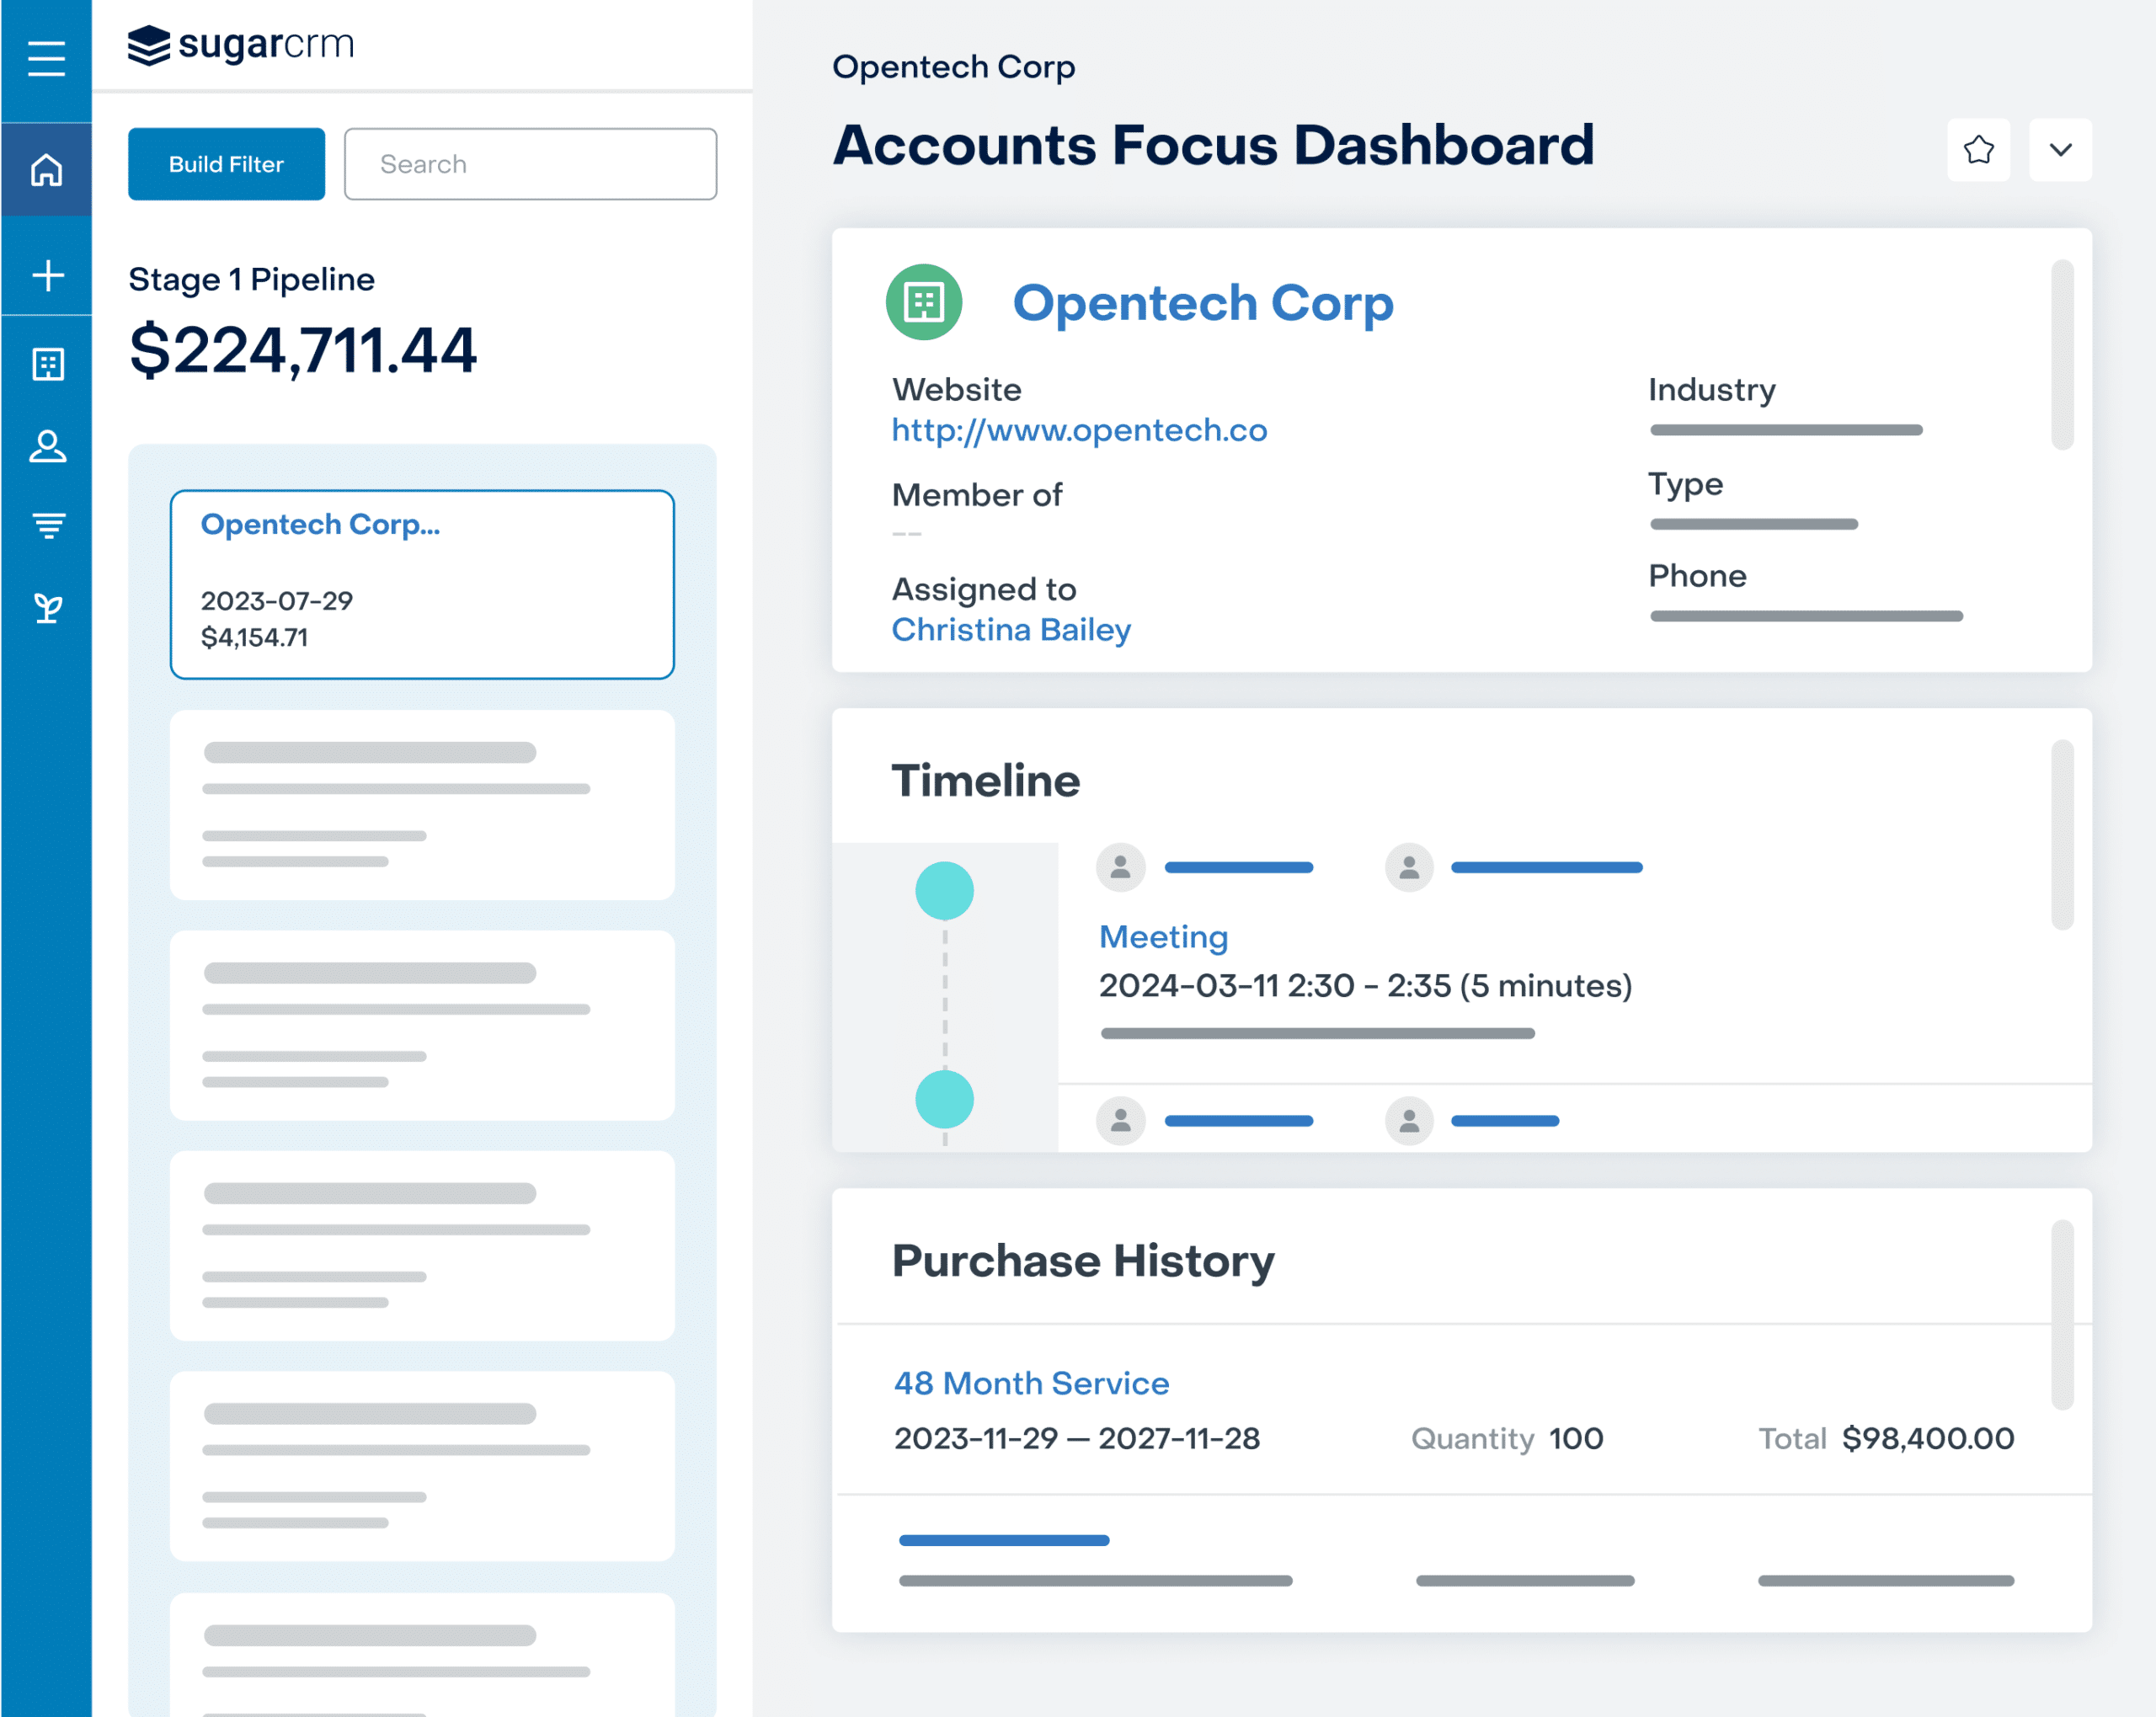Expand the dashboard actions chevron

click(2060, 150)
